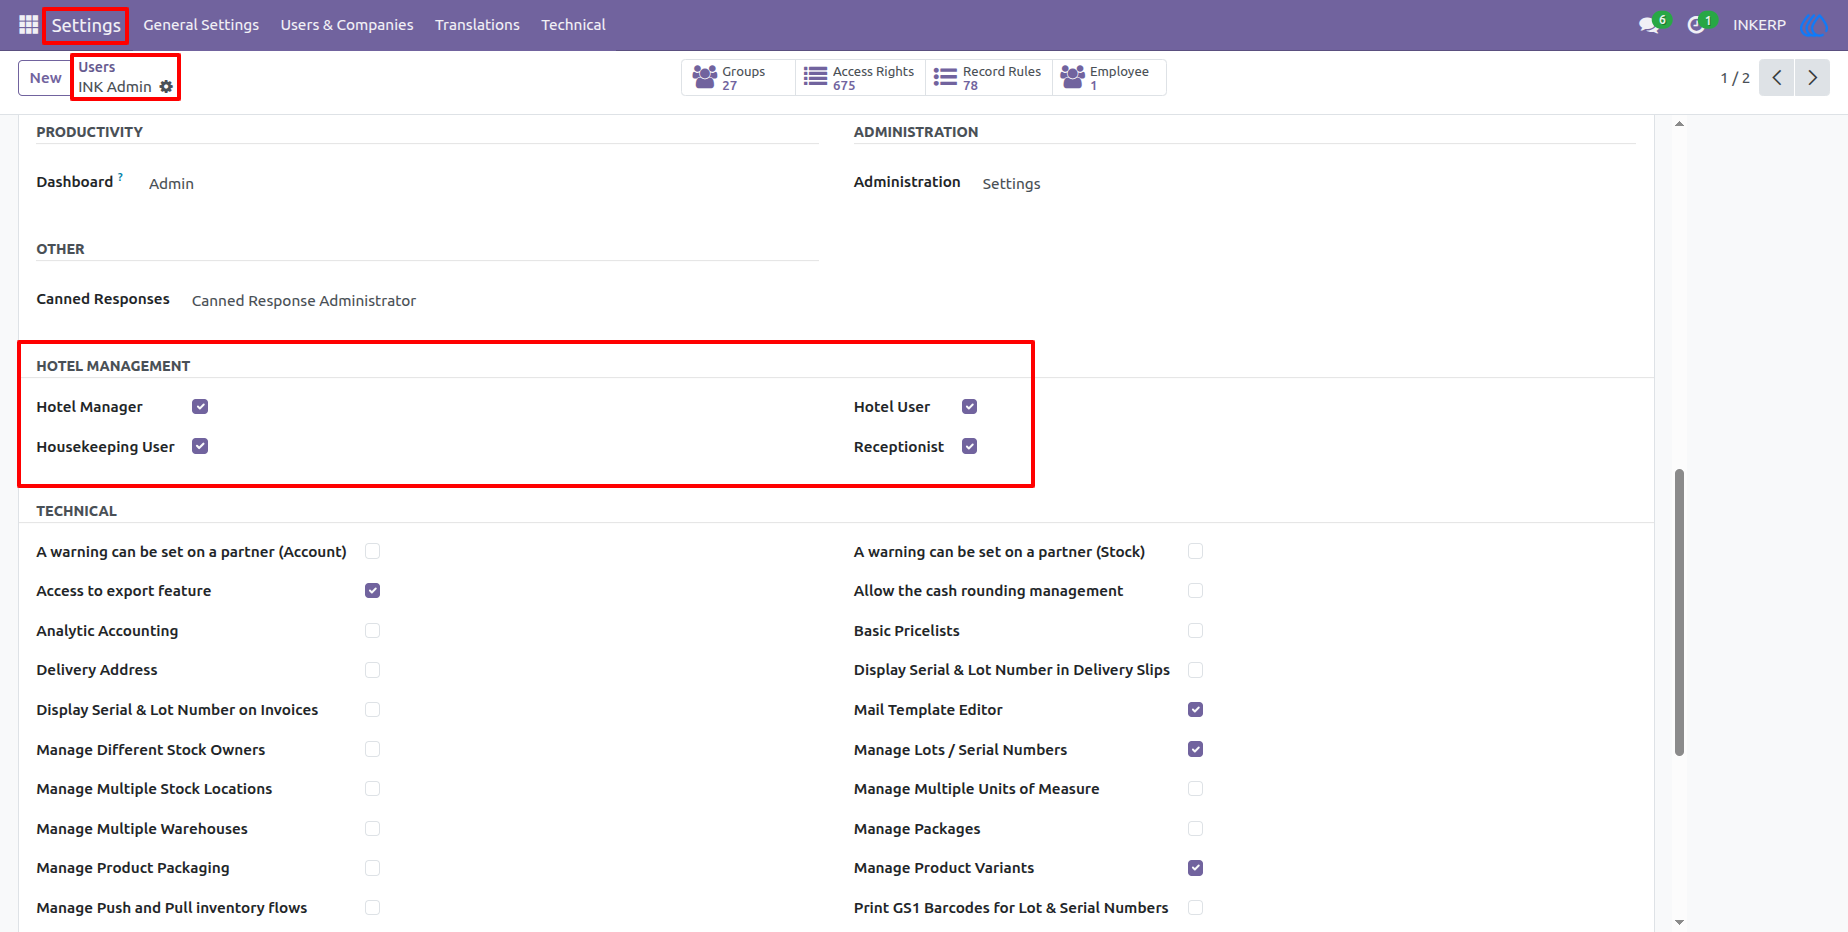Image resolution: width=1848 pixels, height=932 pixels.
Task: Go to next user record arrow
Action: point(1812,78)
